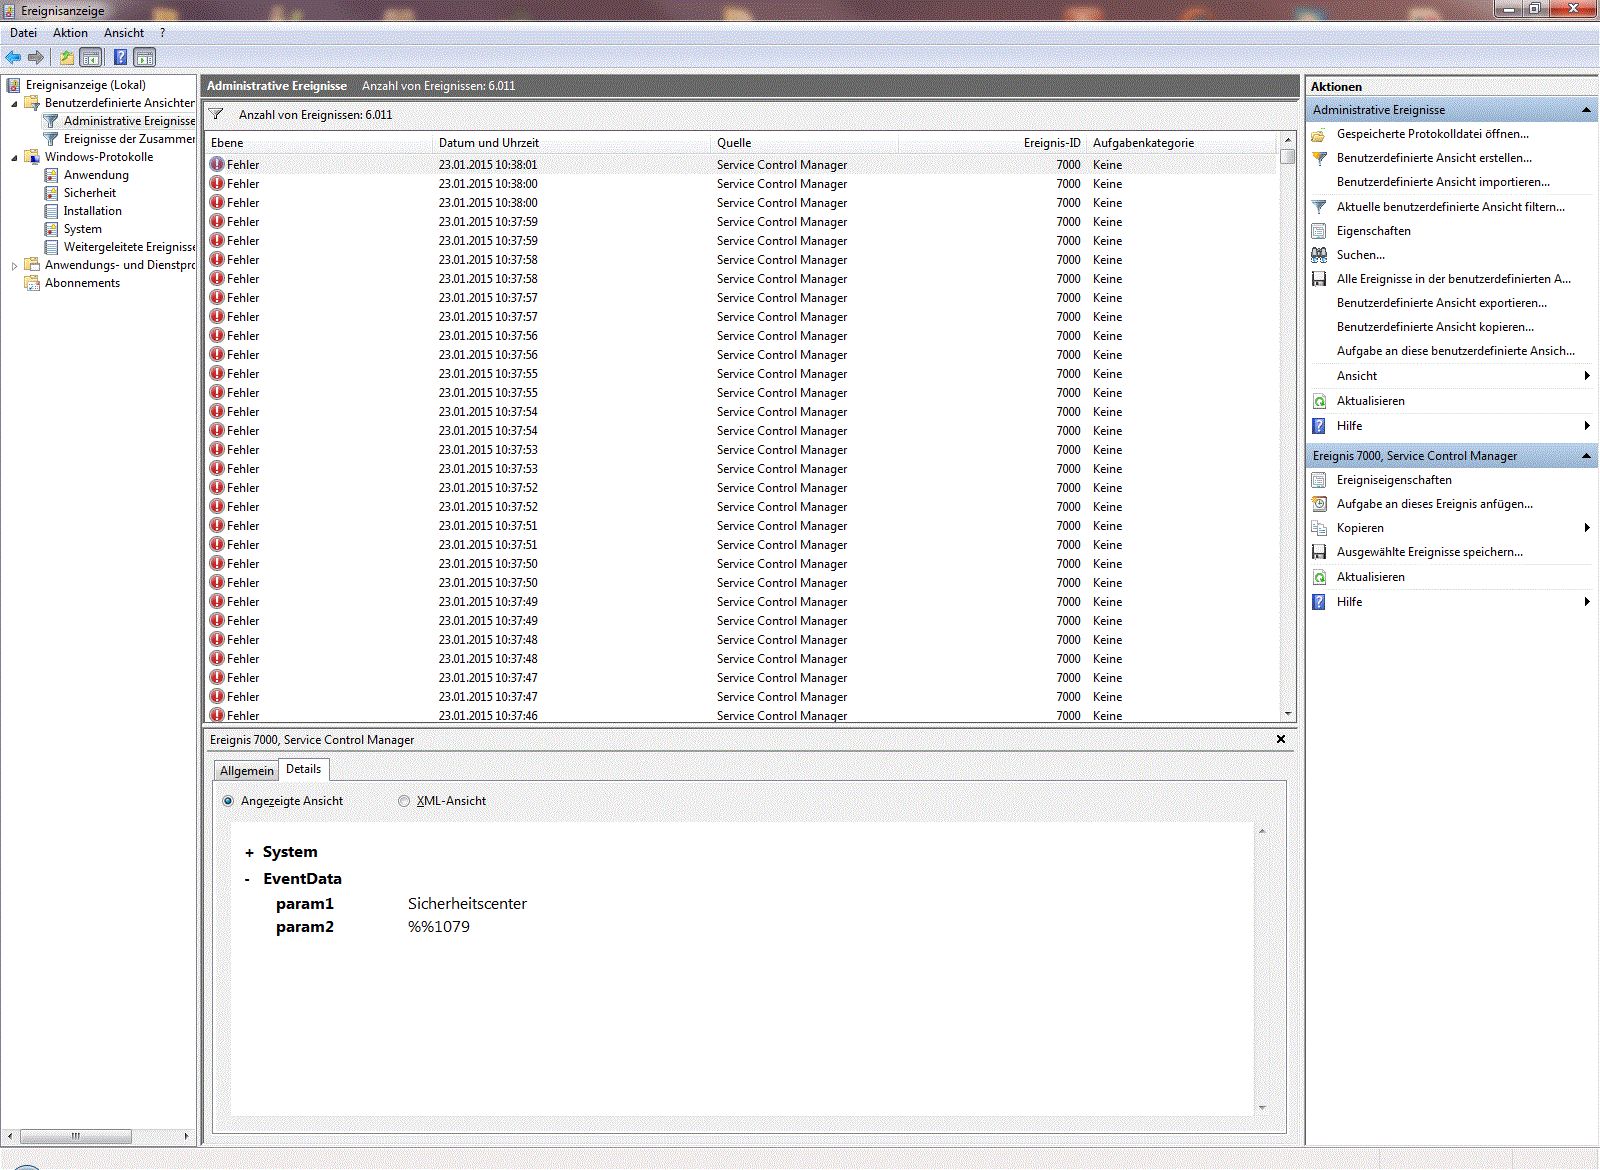Switch to the Details tab
Viewport: 1600px width, 1170px height.
(303, 769)
